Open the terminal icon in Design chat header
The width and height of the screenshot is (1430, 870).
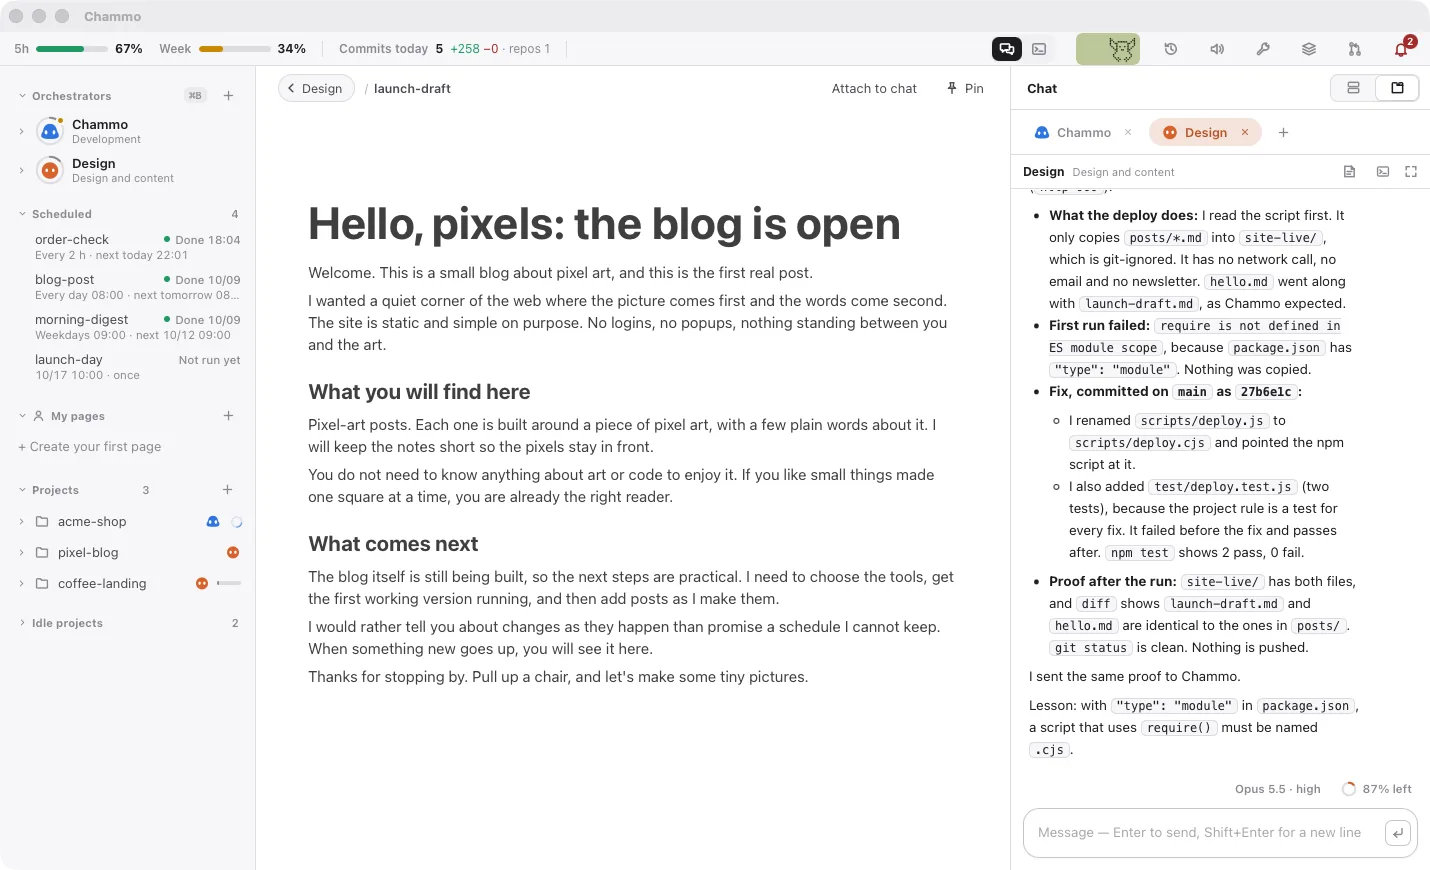pos(1383,172)
